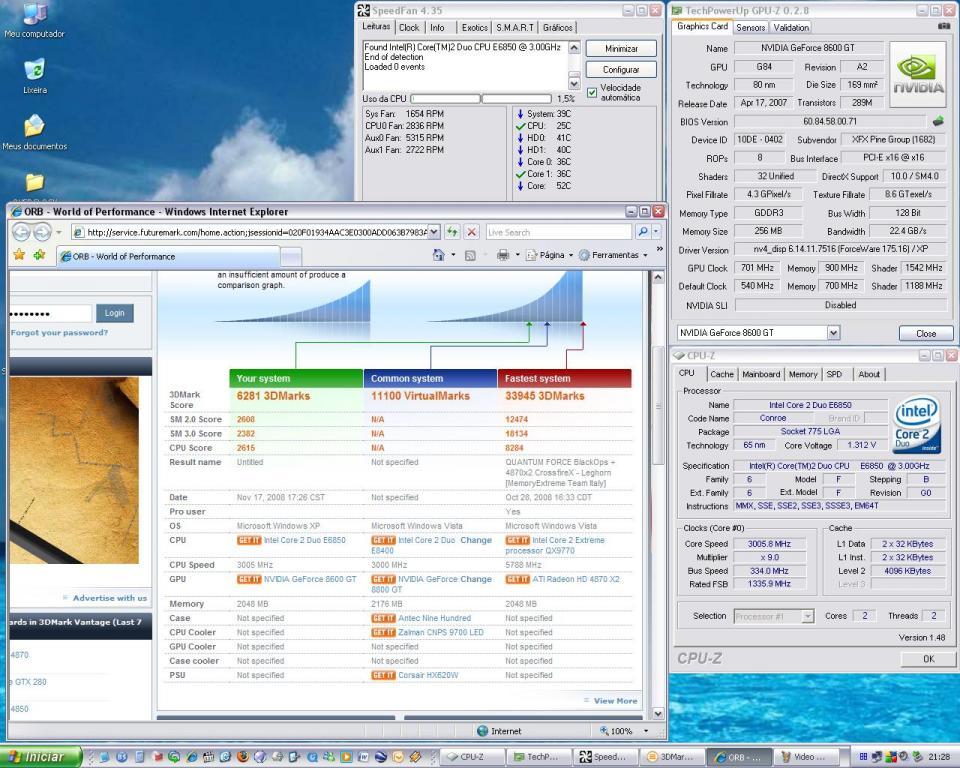
Task: Click the Close button in GPU-Z
Action: click(926, 333)
